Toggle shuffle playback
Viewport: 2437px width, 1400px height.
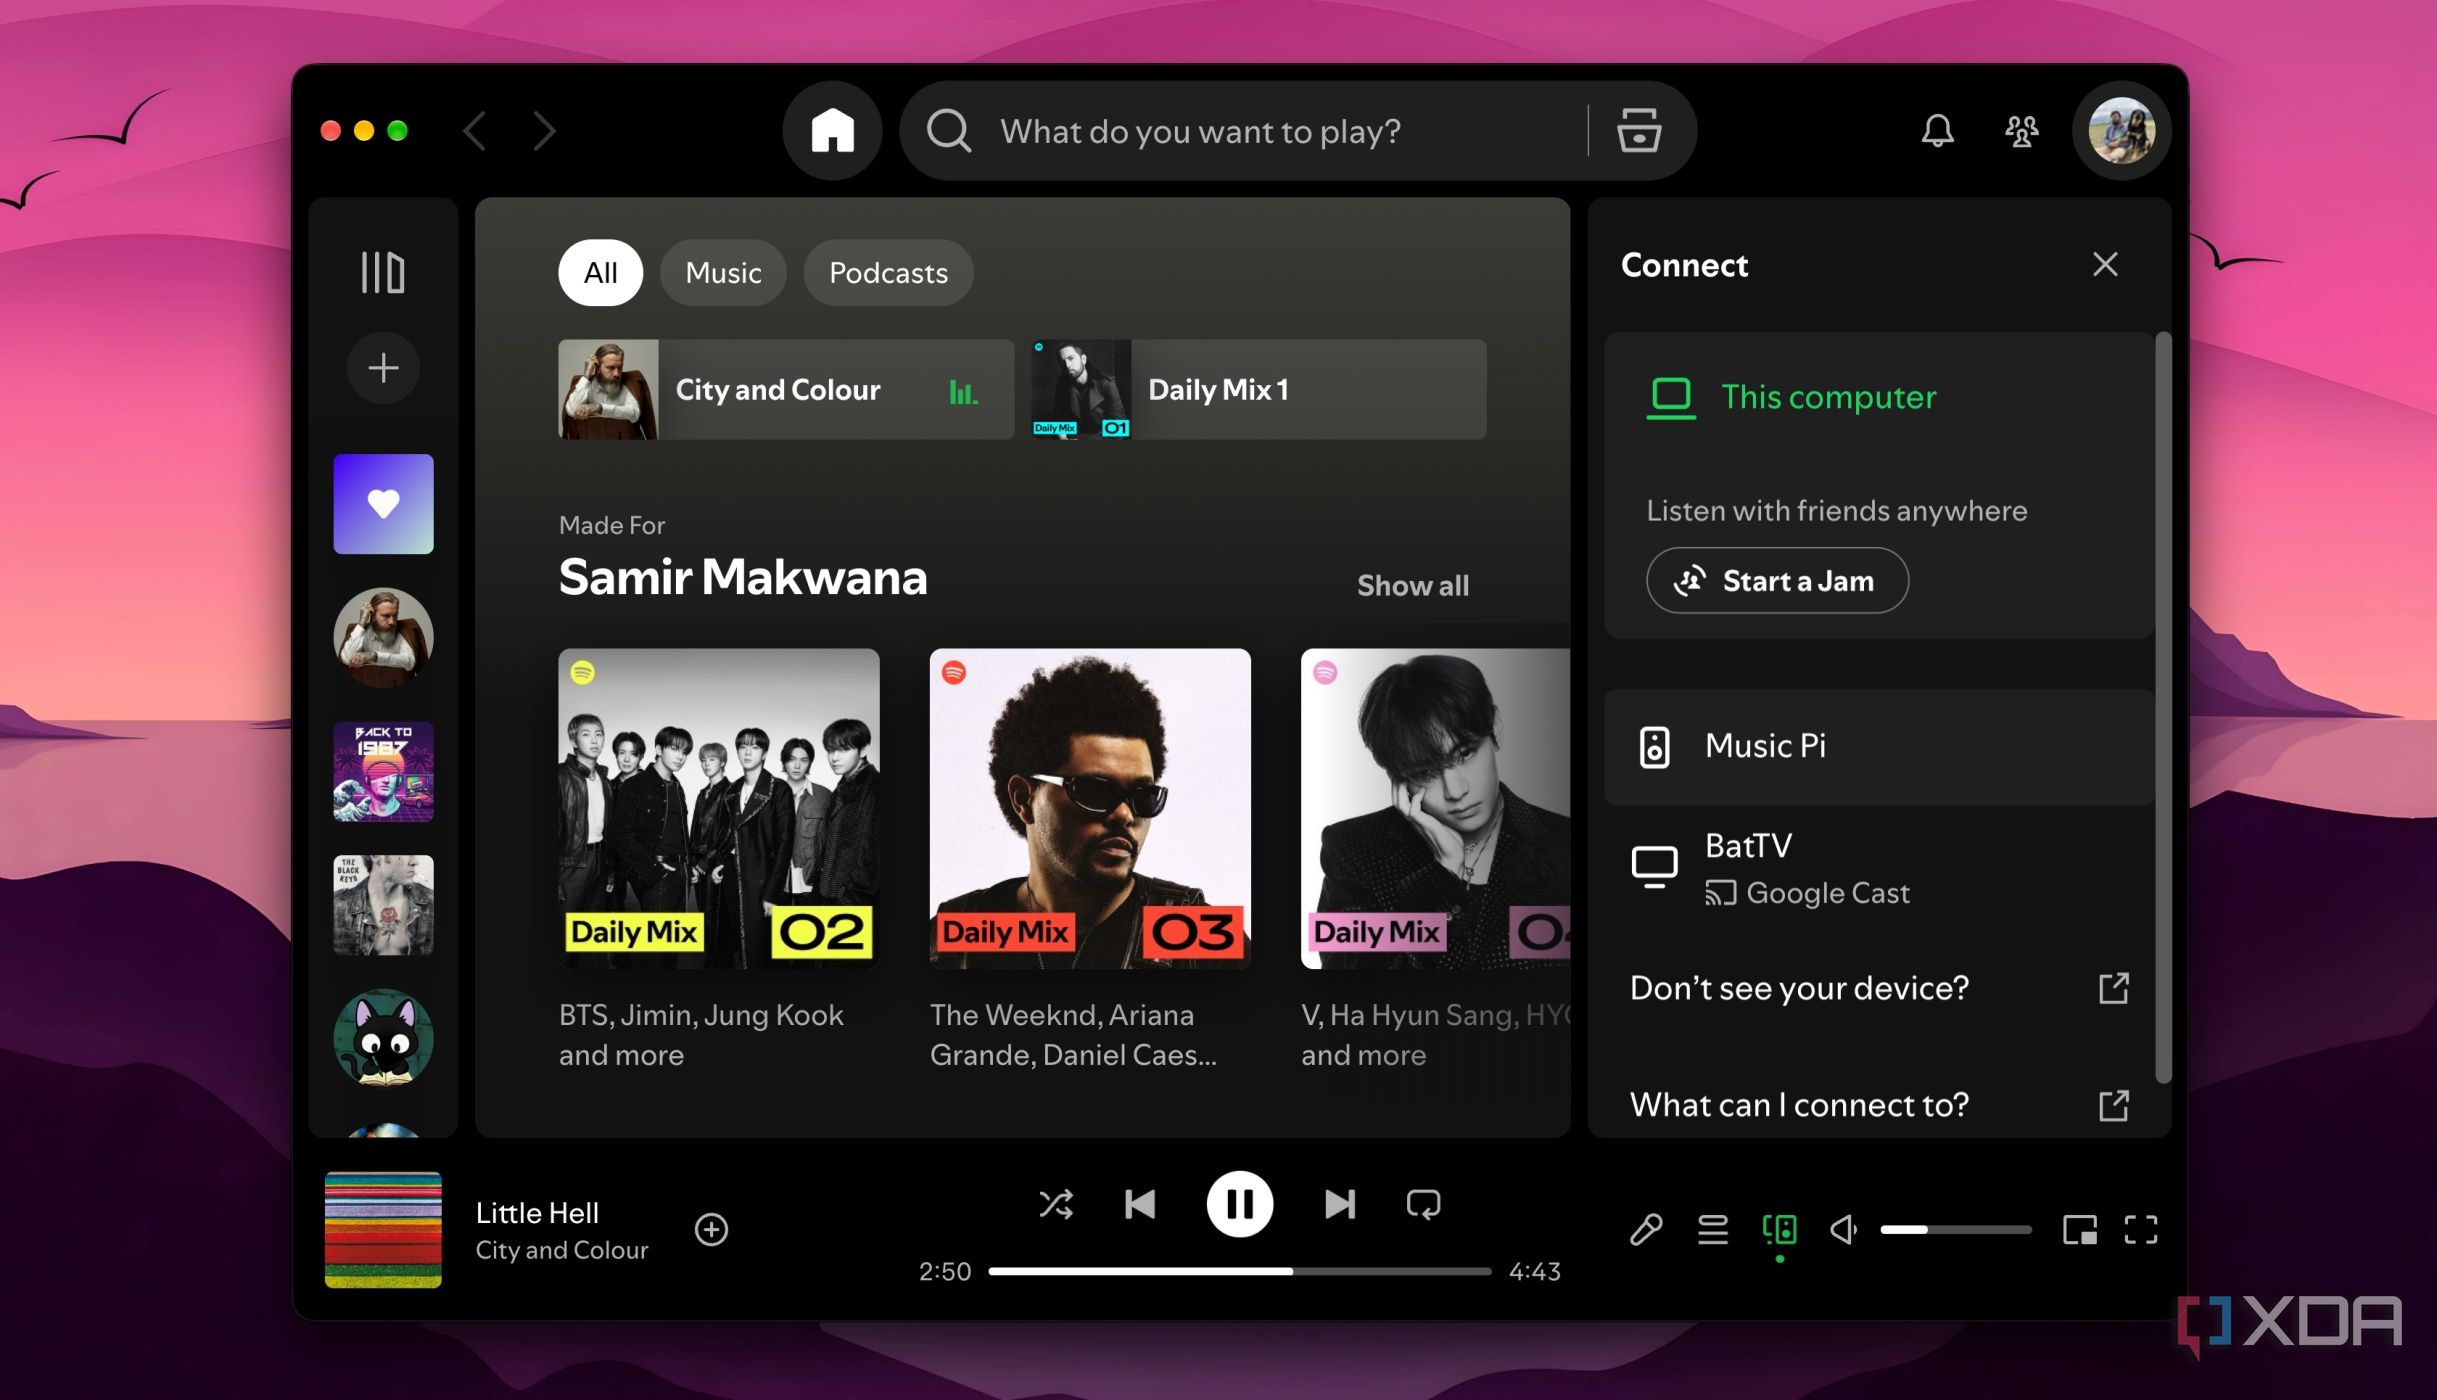coord(1056,1204)
